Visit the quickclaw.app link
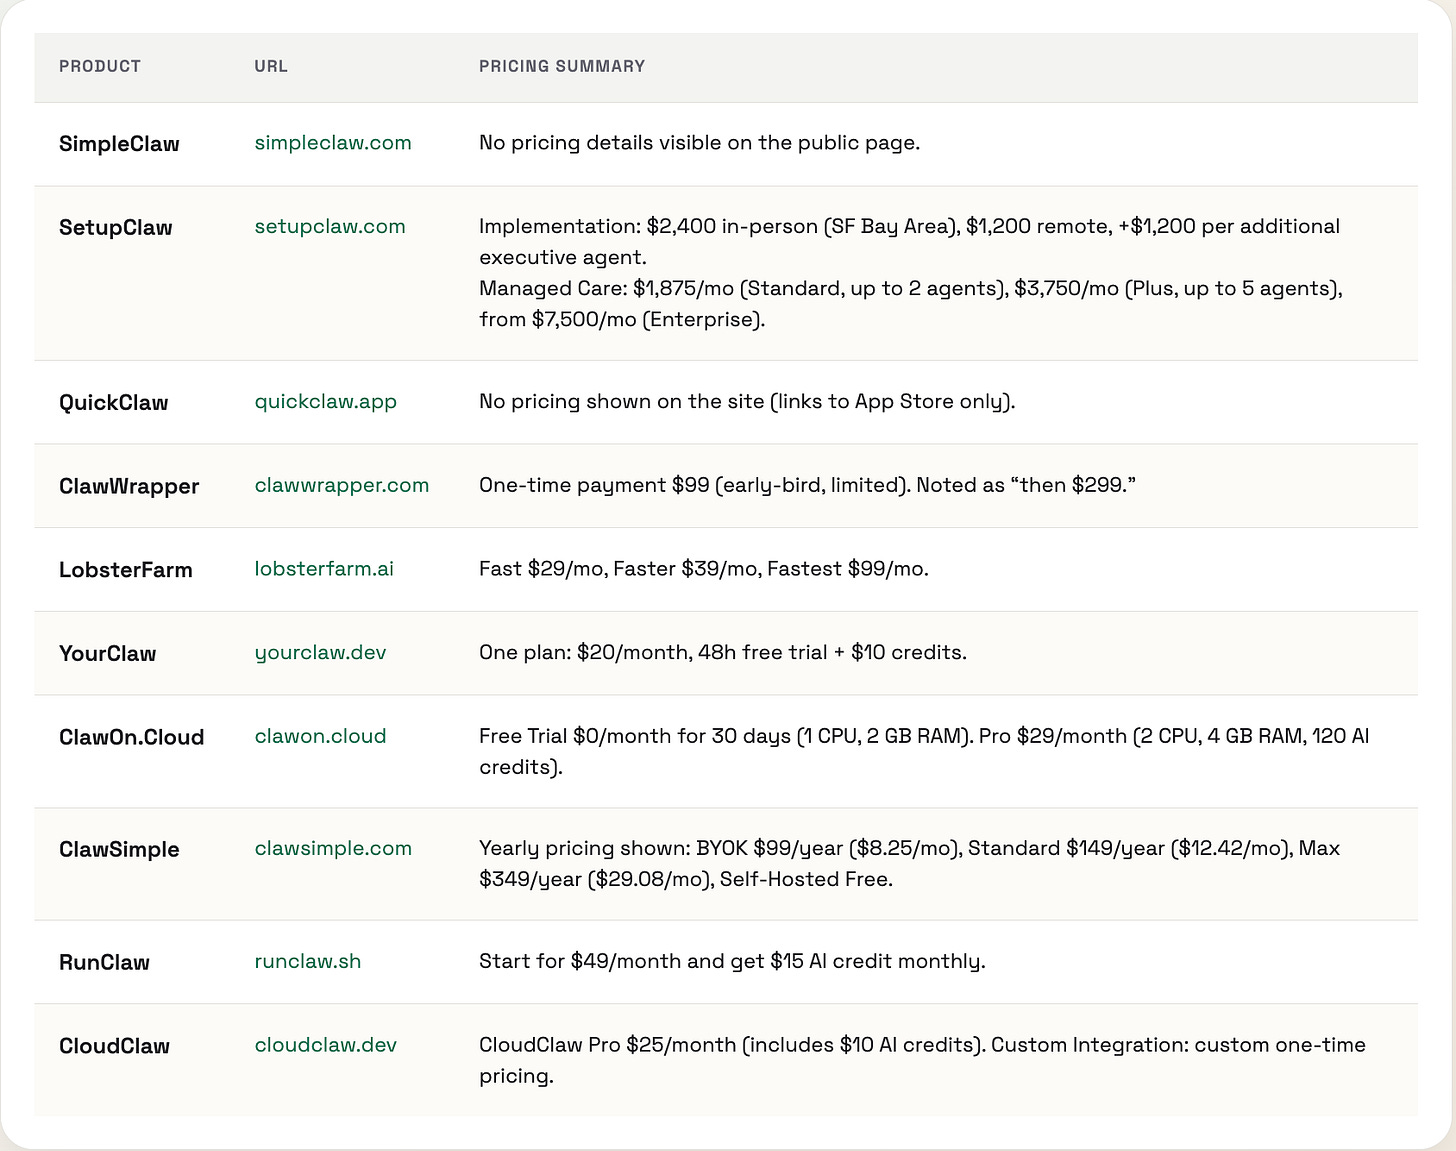Viewport: 1456px width, 1151px height. point(326,402)
